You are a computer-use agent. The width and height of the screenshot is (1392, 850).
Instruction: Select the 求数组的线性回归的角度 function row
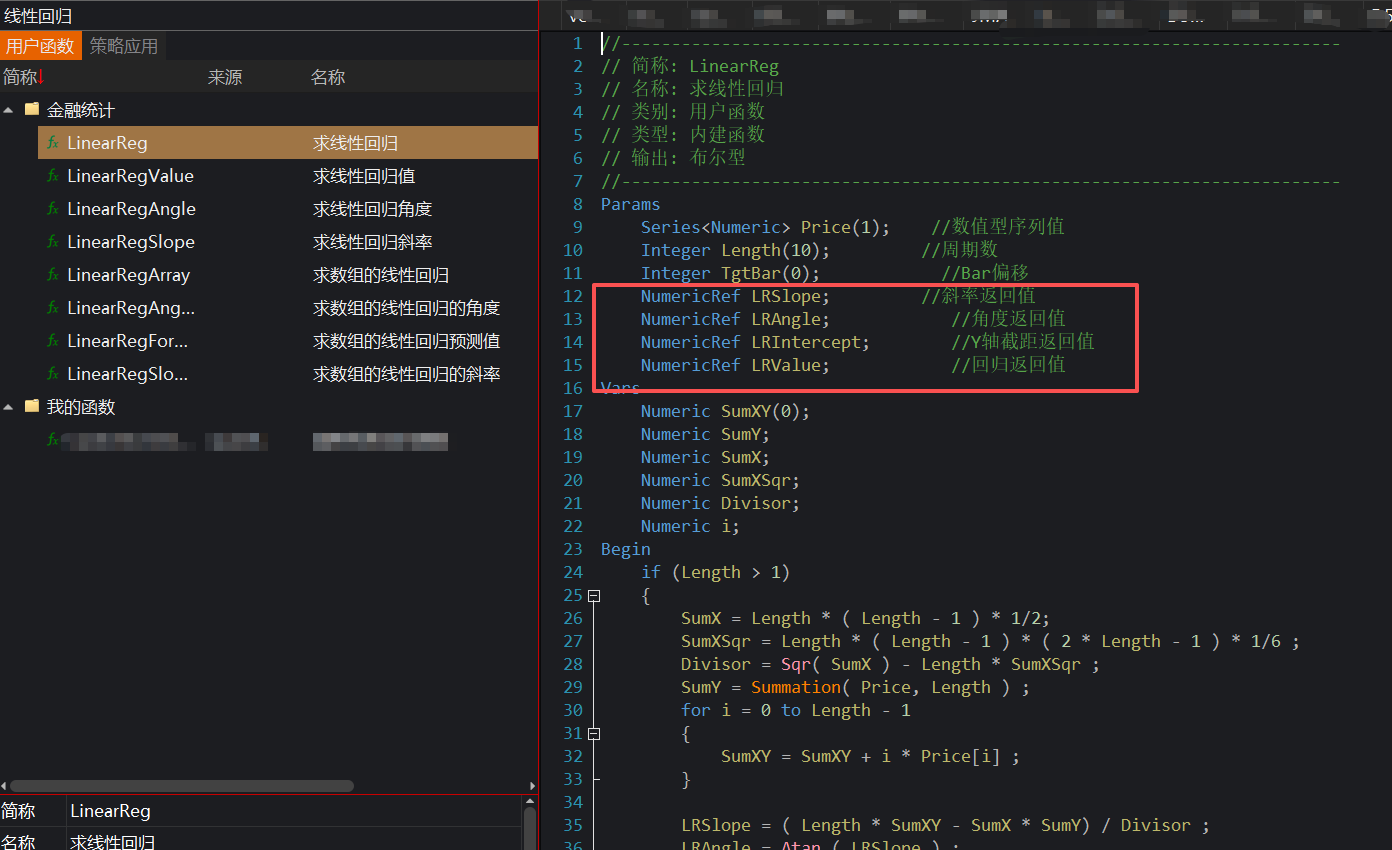[x=406, y=308]
